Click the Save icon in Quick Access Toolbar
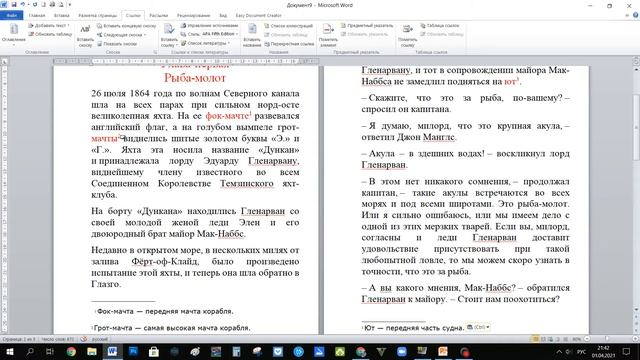640x360 pixels. [x=14, y=4]
